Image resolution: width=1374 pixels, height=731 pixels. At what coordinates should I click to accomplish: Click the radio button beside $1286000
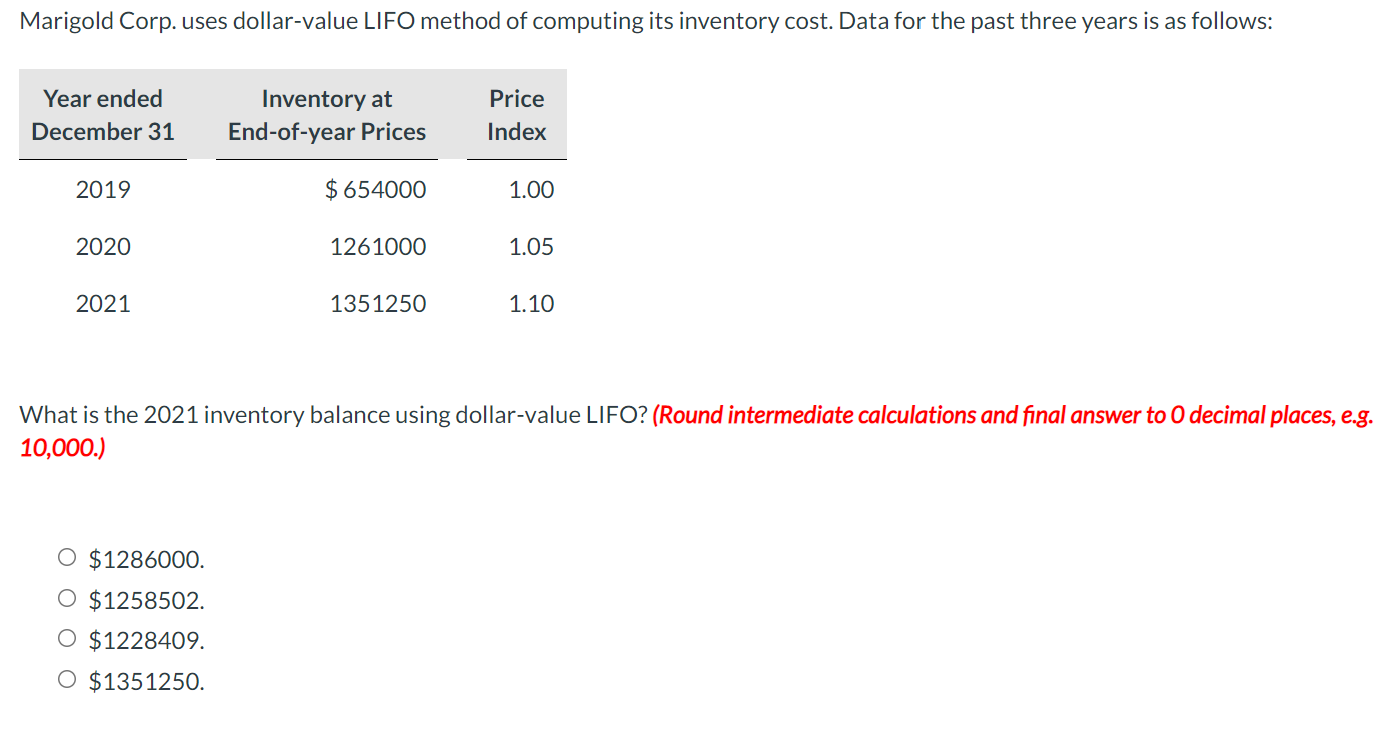coord(66,556)
